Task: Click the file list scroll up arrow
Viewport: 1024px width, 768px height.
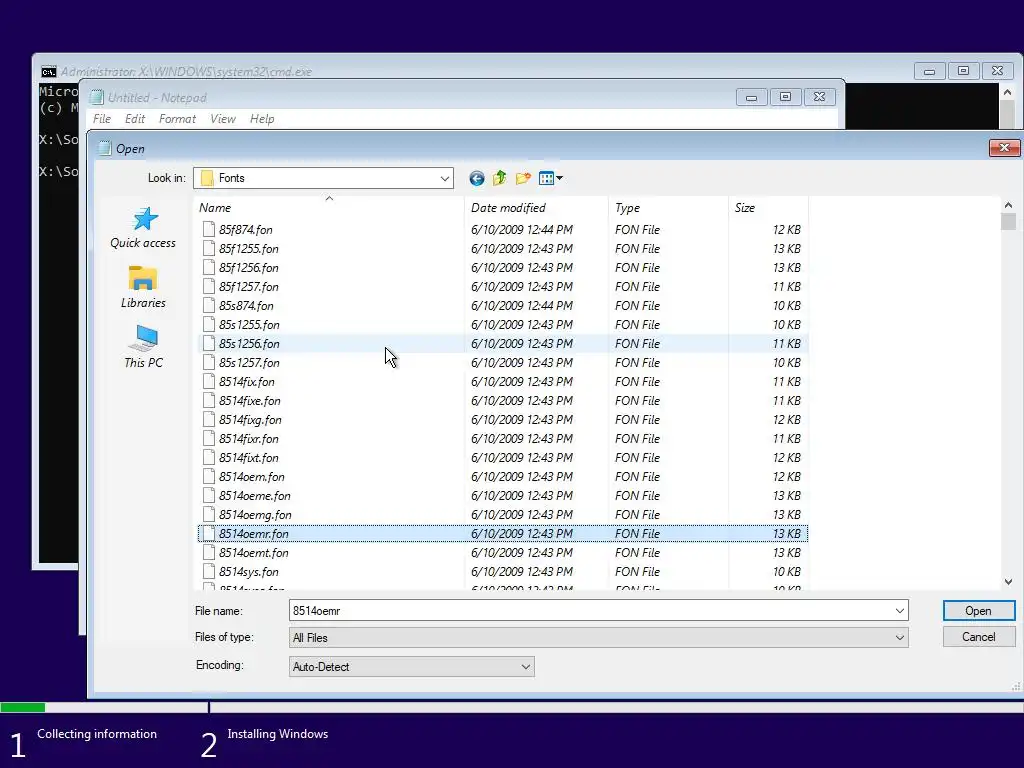Action: pyautogui.click(x=1008, y=205)
